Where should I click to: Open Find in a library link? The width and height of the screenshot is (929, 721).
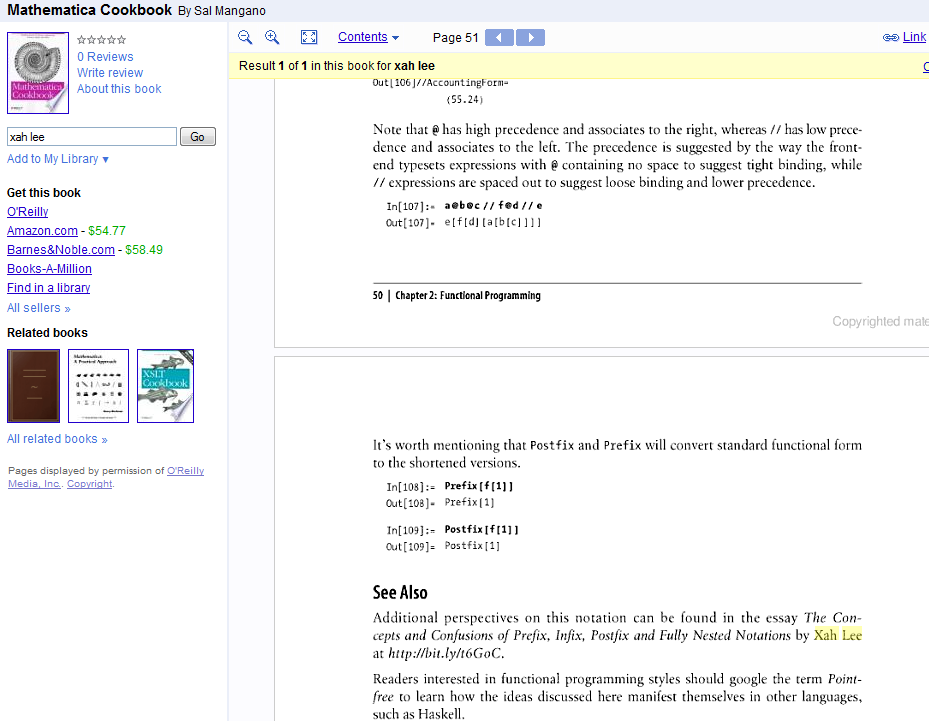[48, 288]
